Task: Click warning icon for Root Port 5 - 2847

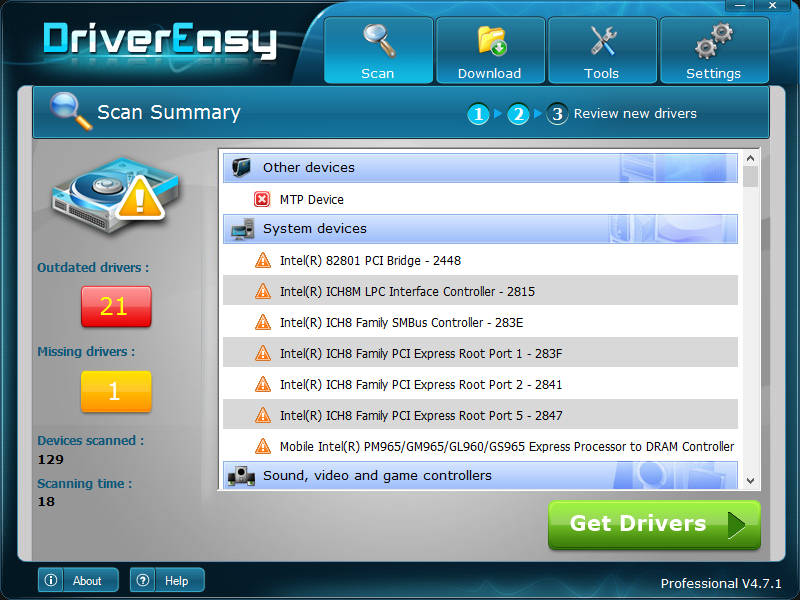Action: click(x=263, y=415)
